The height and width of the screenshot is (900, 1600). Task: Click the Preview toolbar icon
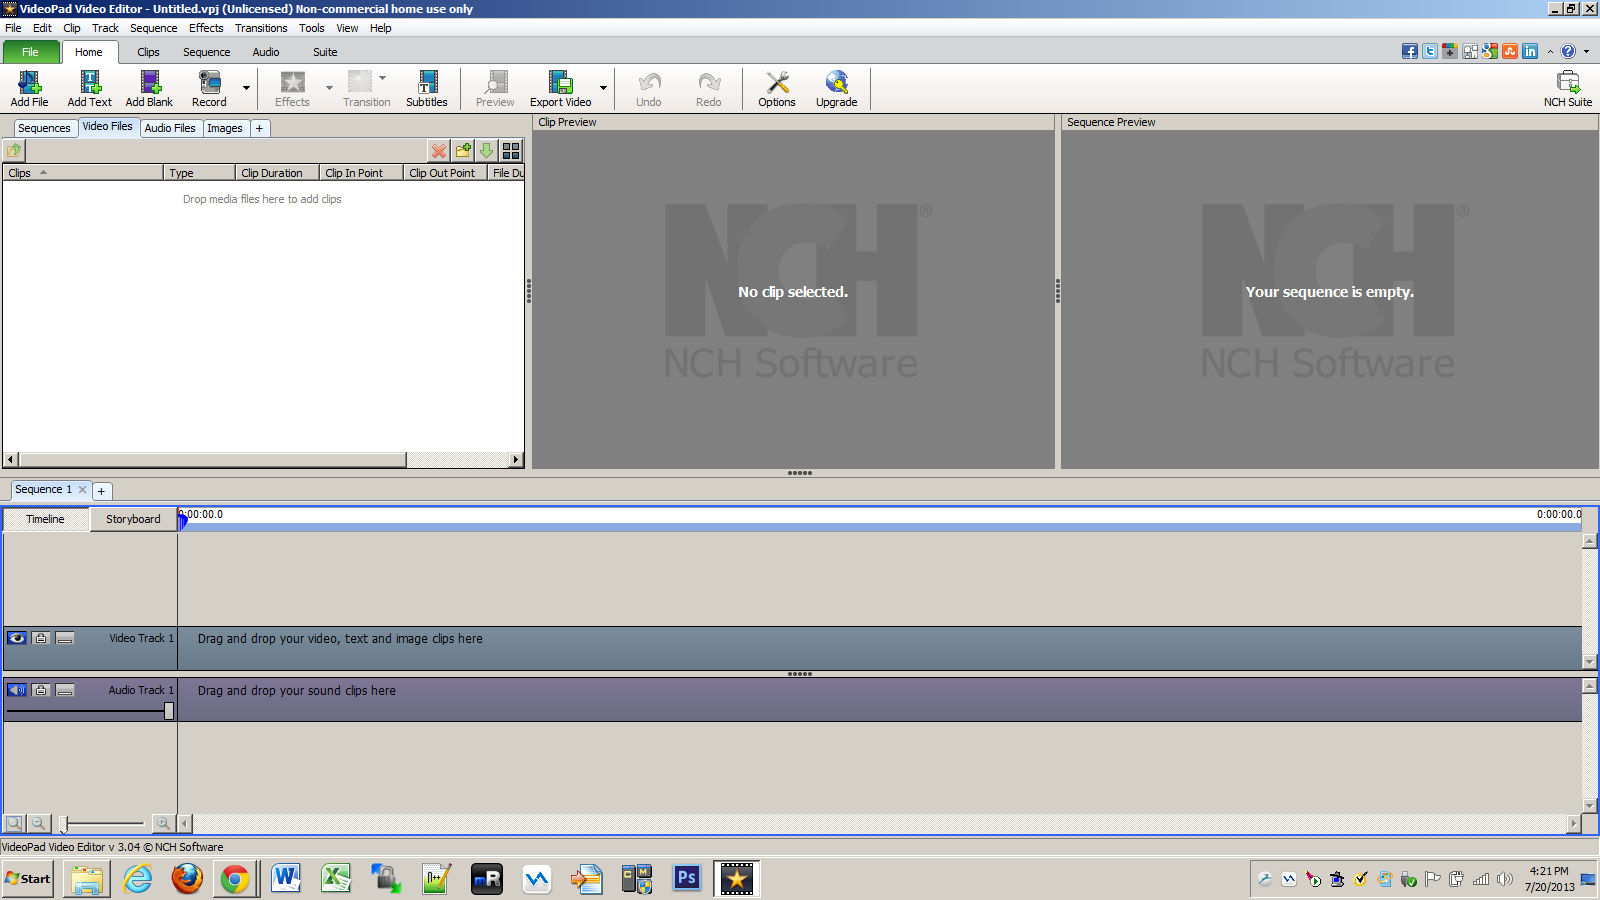[495, 88]
